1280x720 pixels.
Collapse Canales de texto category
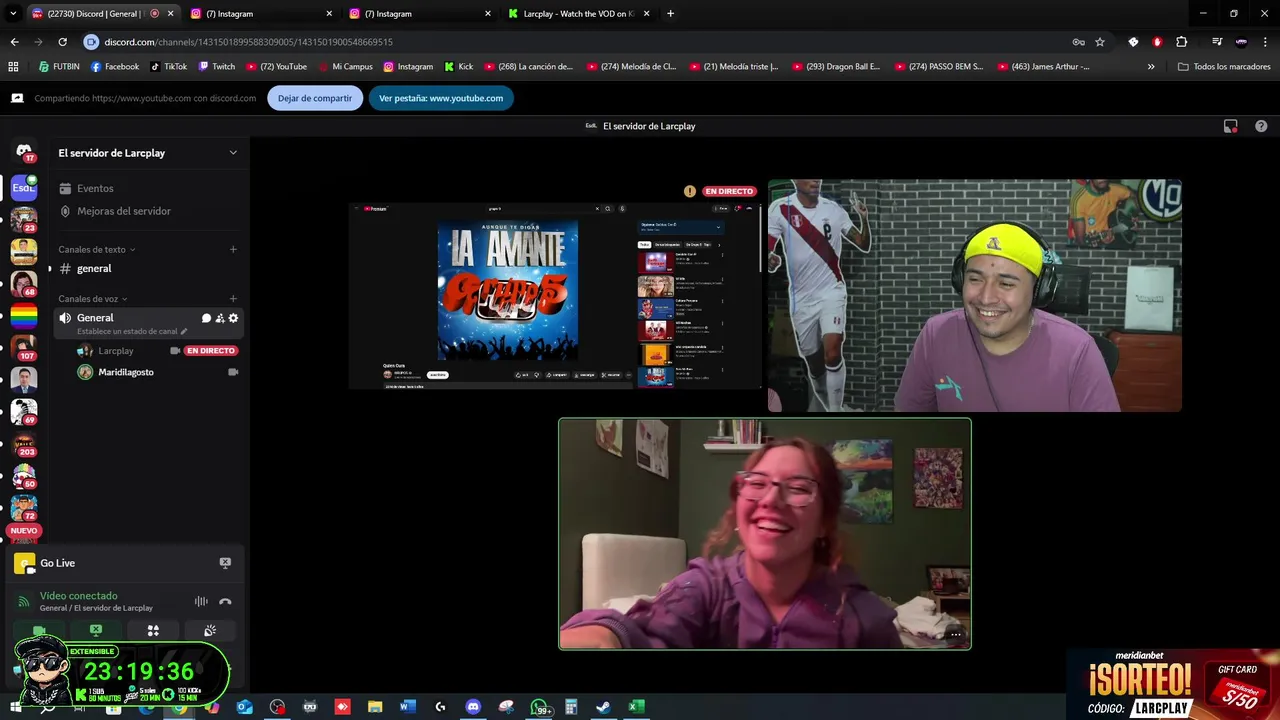click(x=97, y=249)
